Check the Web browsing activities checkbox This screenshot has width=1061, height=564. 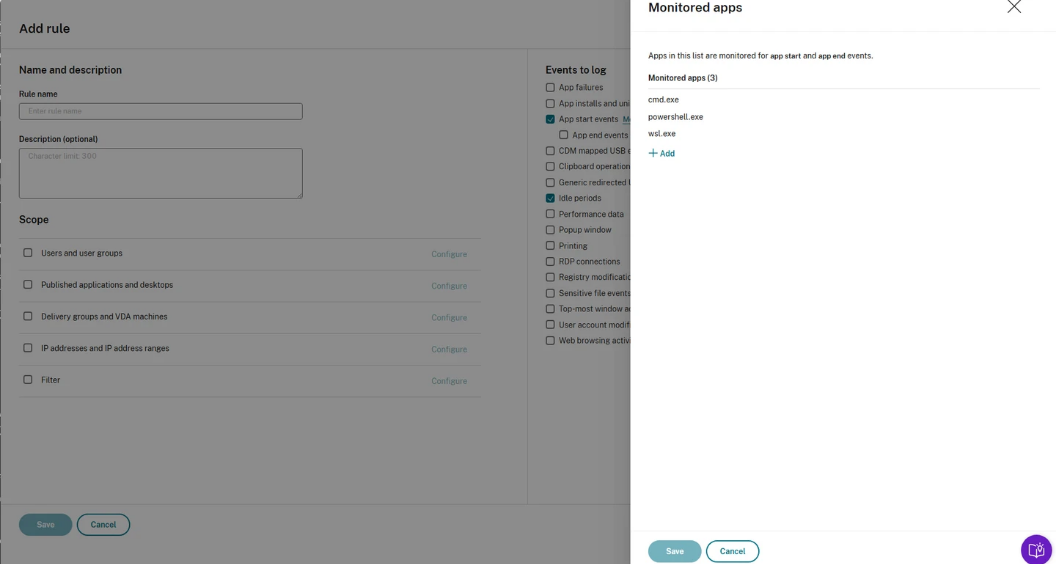(x=550, y=341)
